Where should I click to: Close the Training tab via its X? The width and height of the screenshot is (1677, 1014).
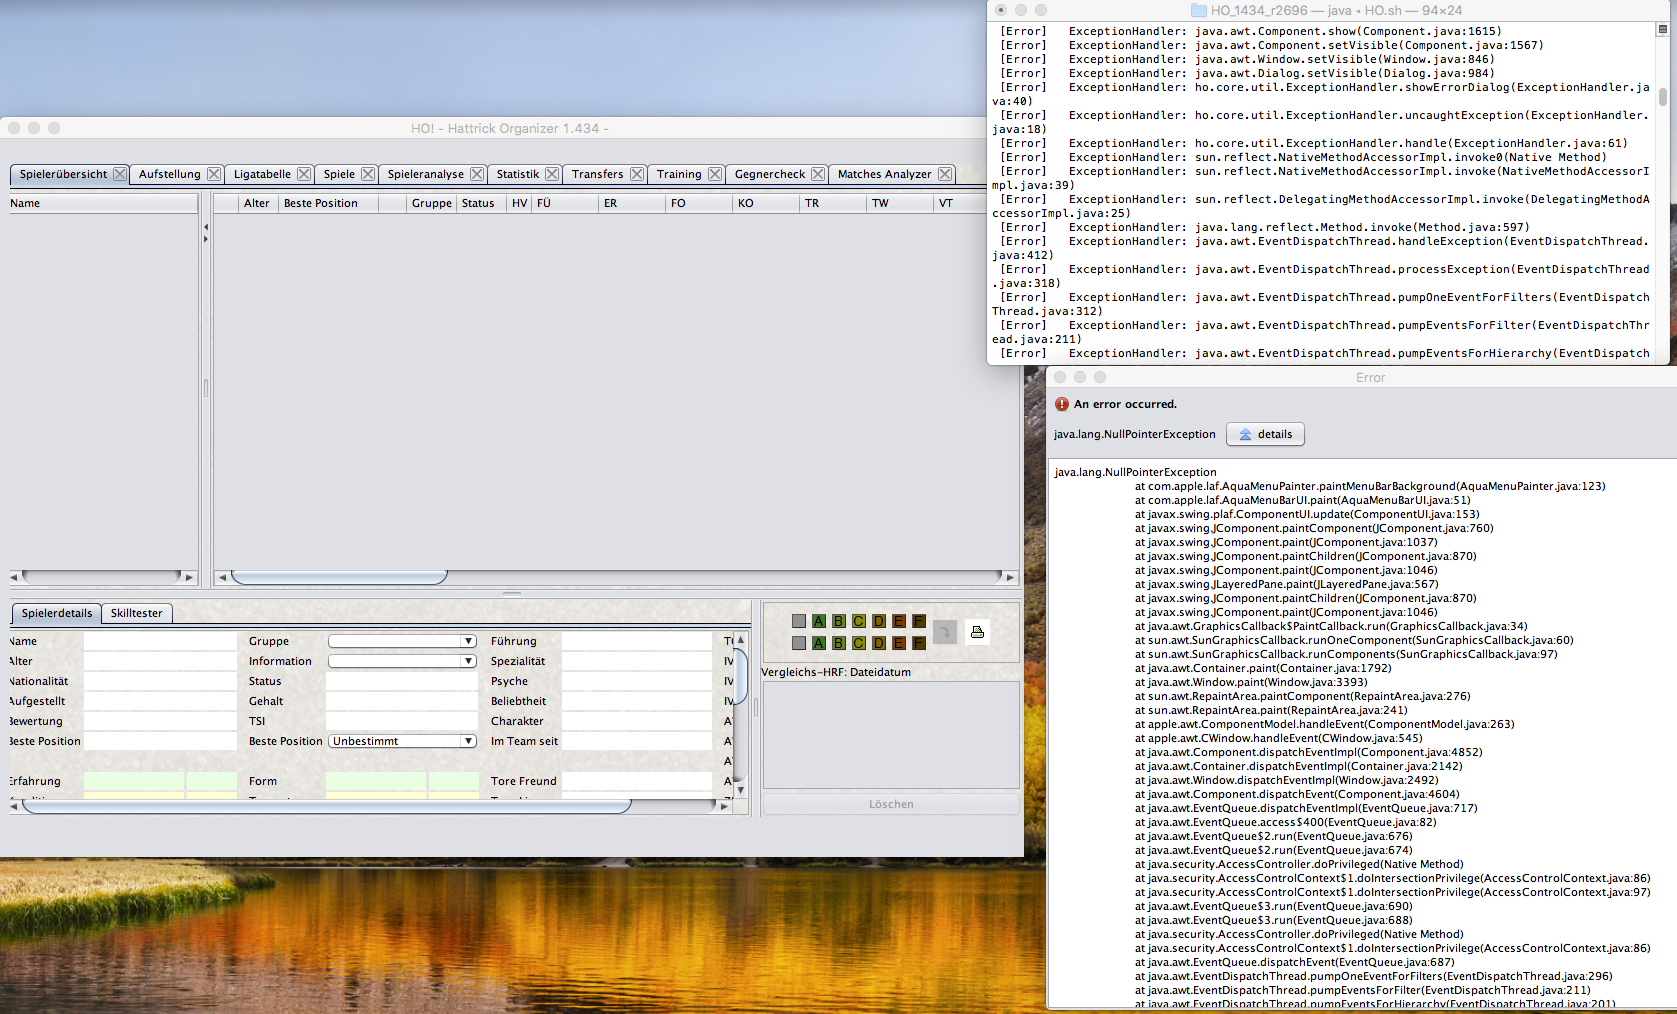[x=715, y=174]
